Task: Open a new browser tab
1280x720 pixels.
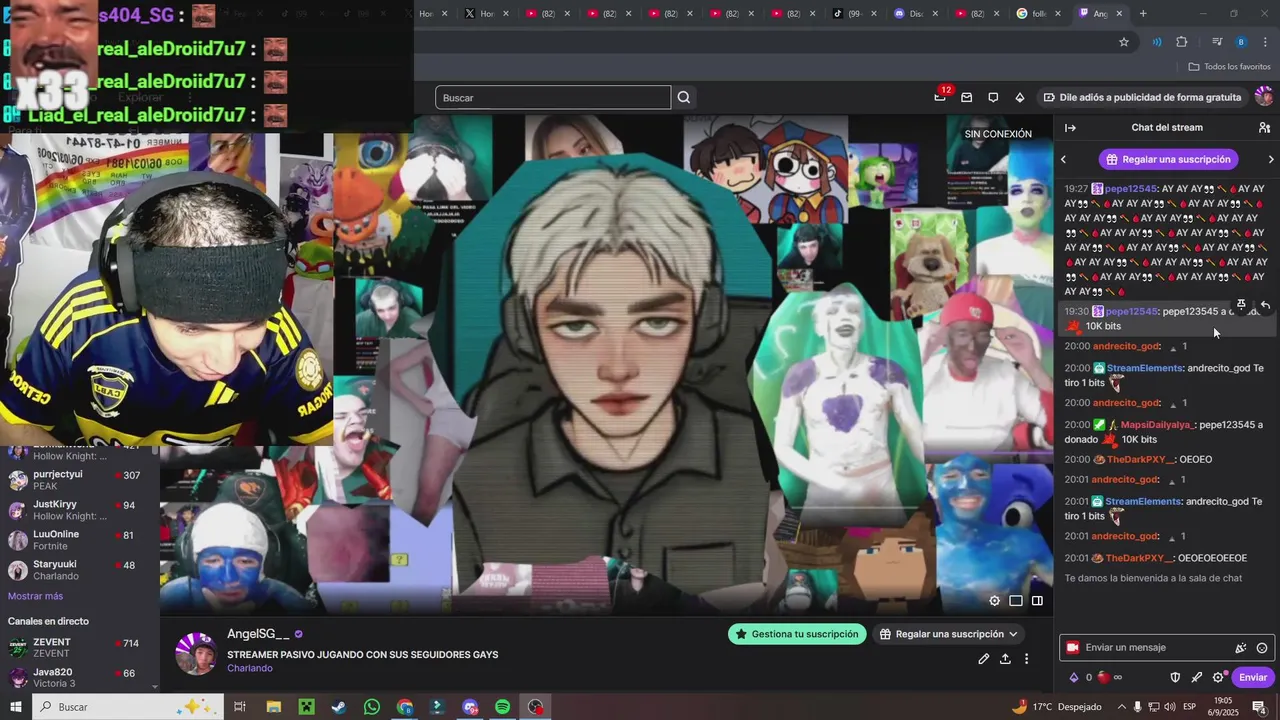Action: [1143, 14]
